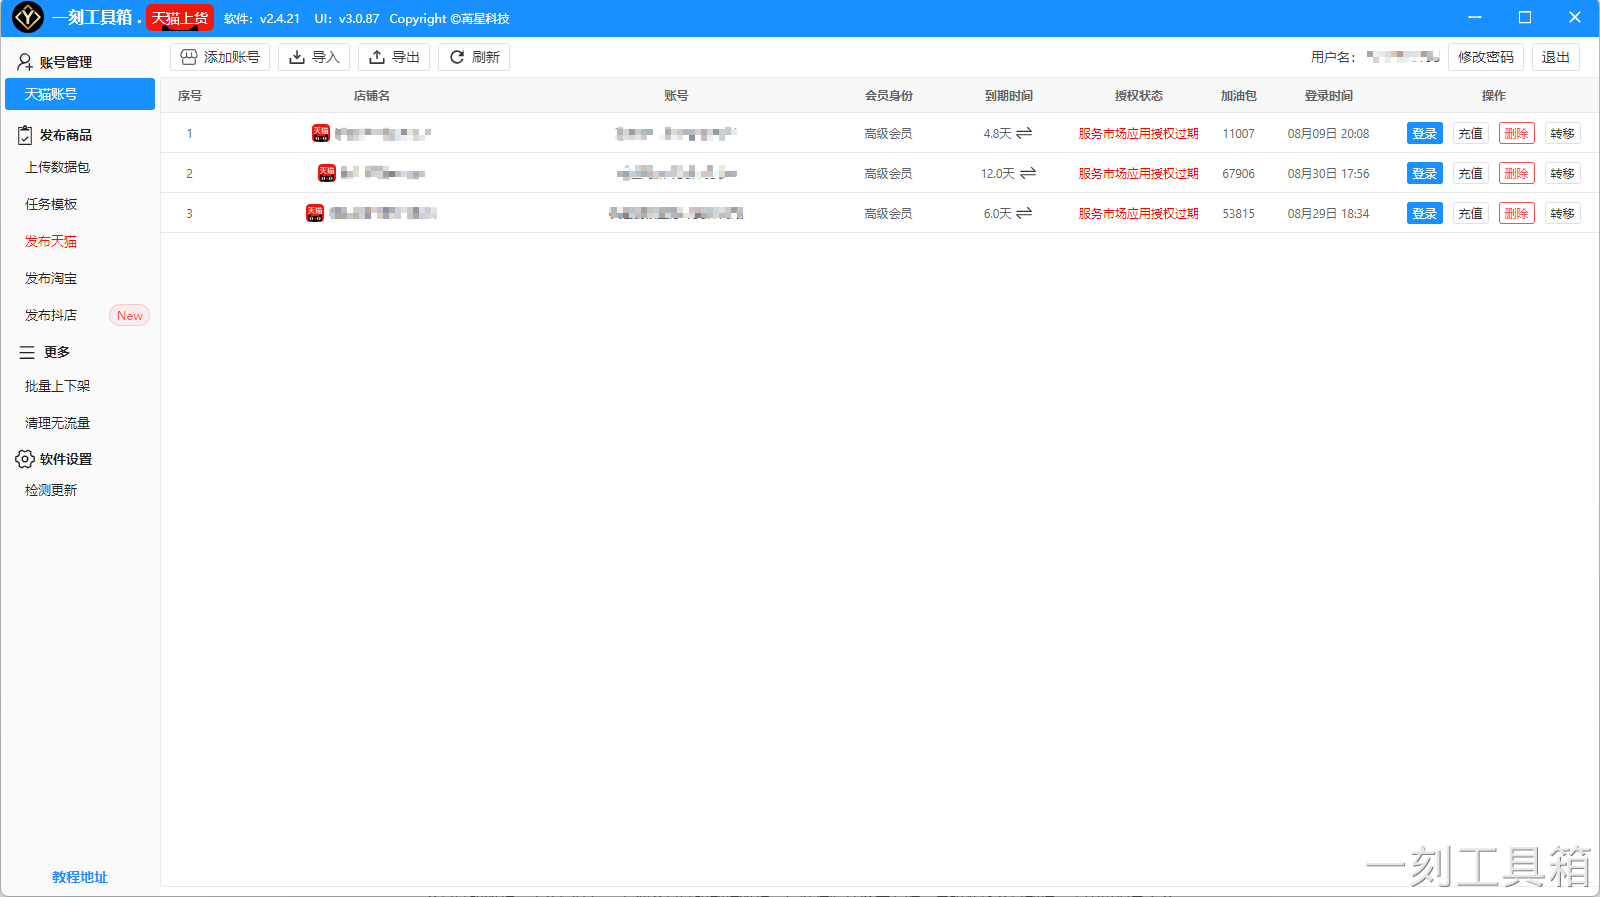Click 充值 for the 11007 account row
The height and width of the screenshot is (897, 1600).
coord(1471,133)
